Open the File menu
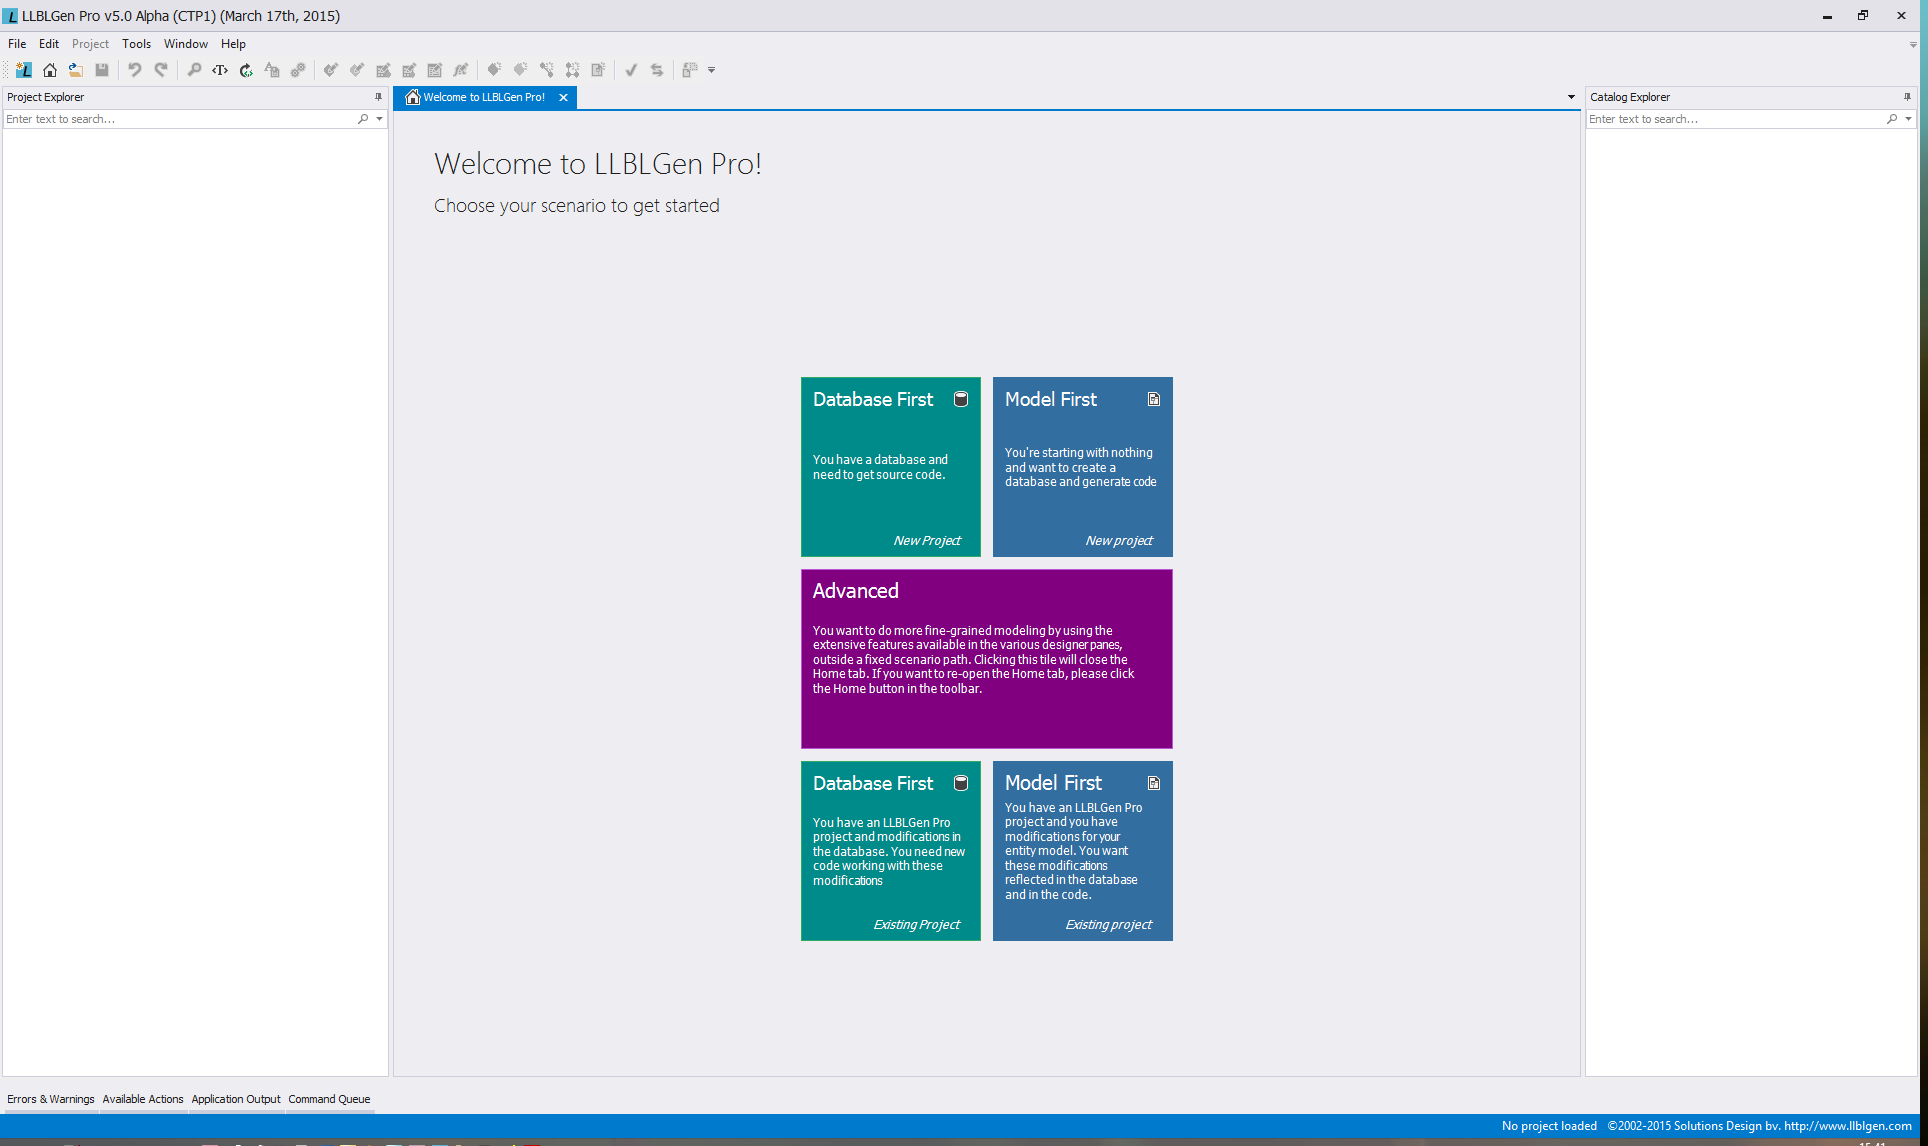This screenshot has width=1928, height=1146. click(17, 44)
